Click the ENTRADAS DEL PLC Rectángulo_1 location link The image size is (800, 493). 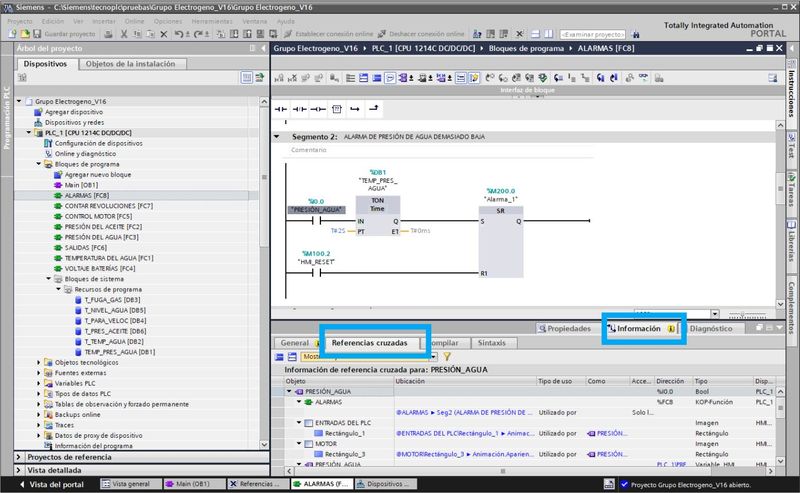point(465,433)
